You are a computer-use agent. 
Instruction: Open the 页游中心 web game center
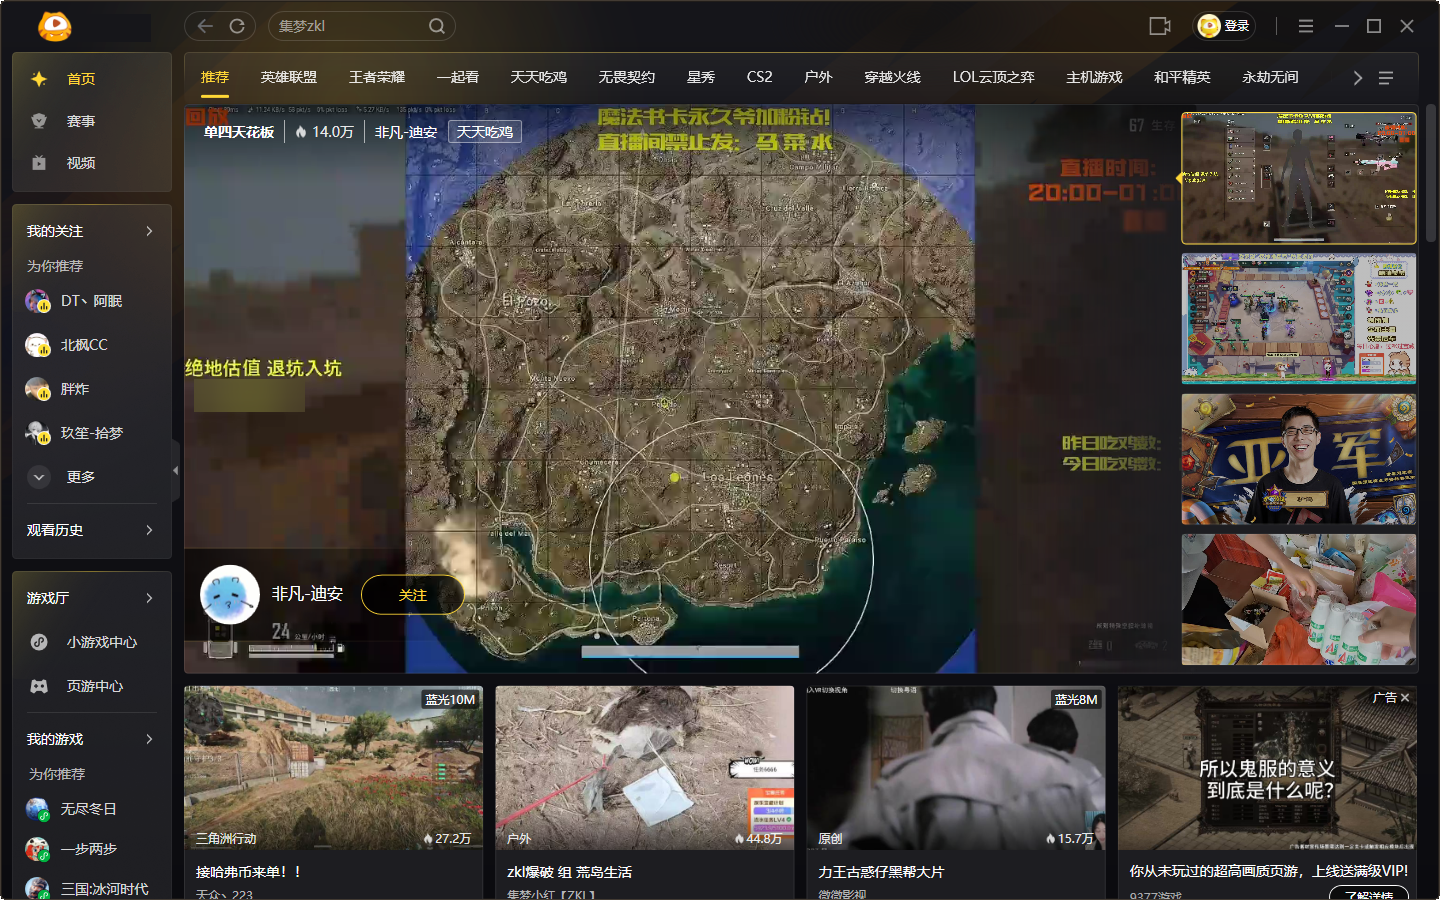pos(96,686)
